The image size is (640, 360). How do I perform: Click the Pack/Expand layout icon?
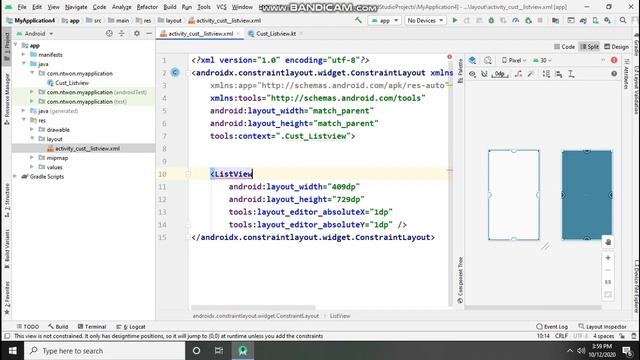point(546,74)
